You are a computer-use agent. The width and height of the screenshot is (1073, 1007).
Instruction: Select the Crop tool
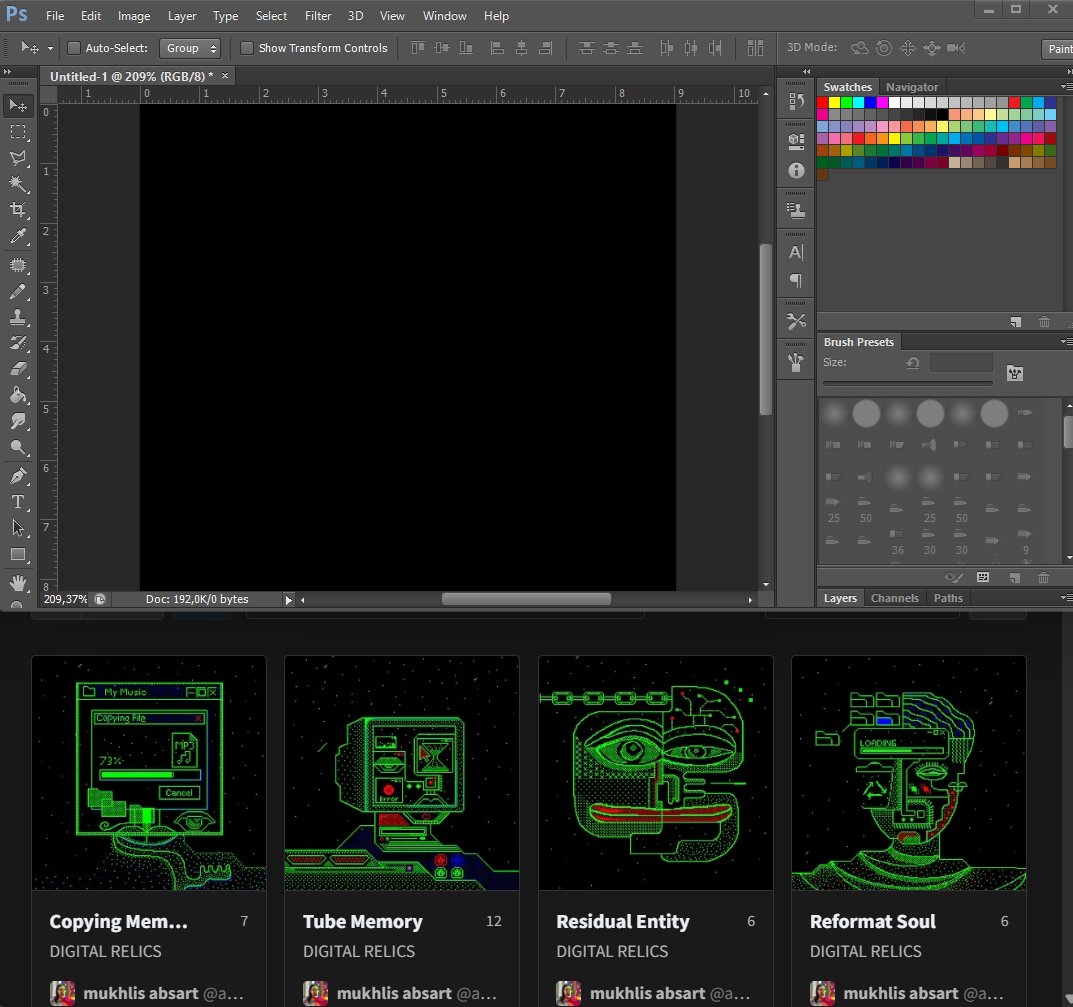18,210
